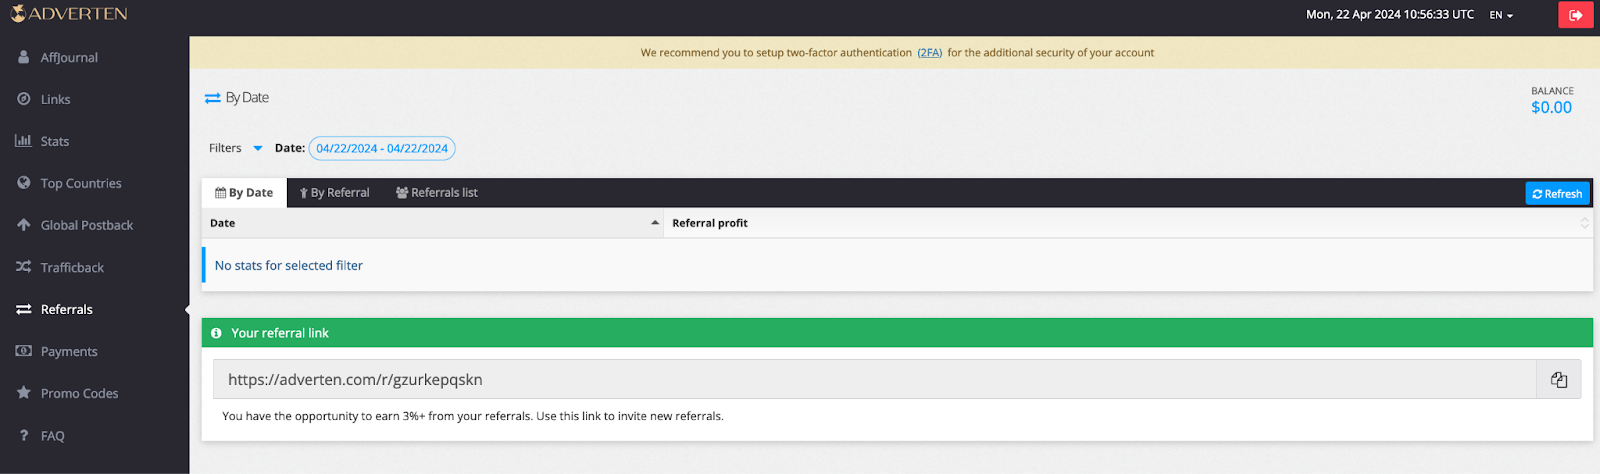
Task: Sort by the Date column header
Action: pyautogui.click(x=433, y=223)
